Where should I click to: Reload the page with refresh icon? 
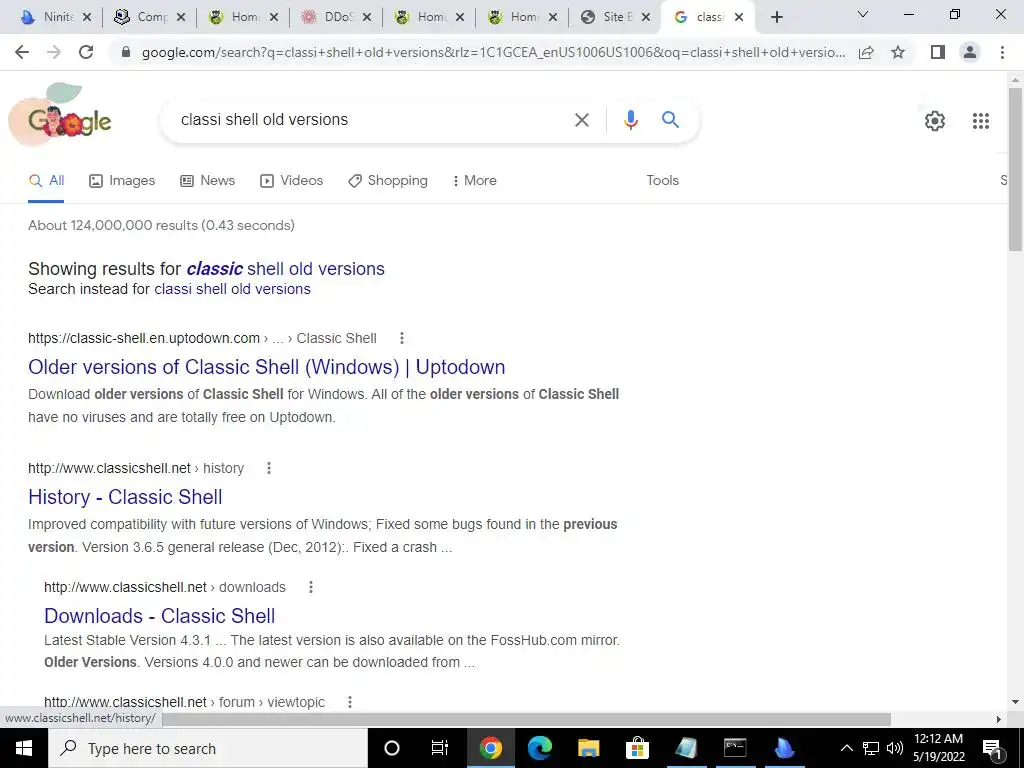86,52
